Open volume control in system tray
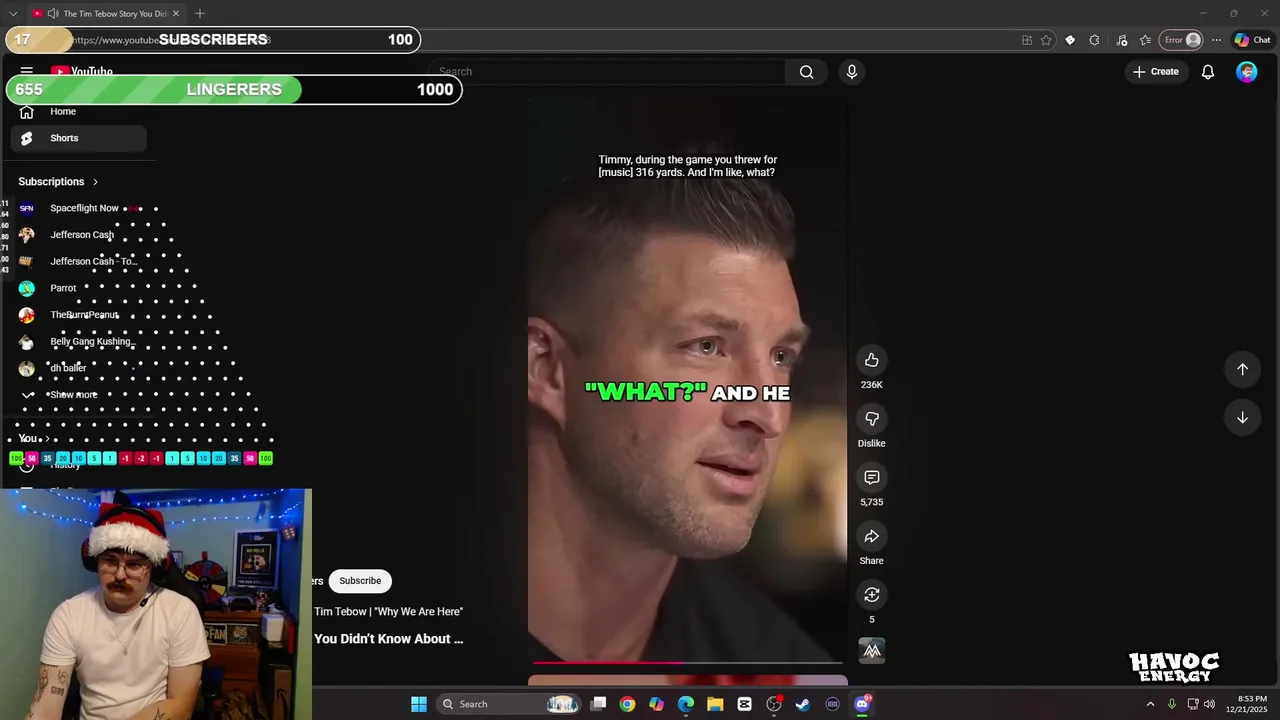 click(x=1209, y=704)
